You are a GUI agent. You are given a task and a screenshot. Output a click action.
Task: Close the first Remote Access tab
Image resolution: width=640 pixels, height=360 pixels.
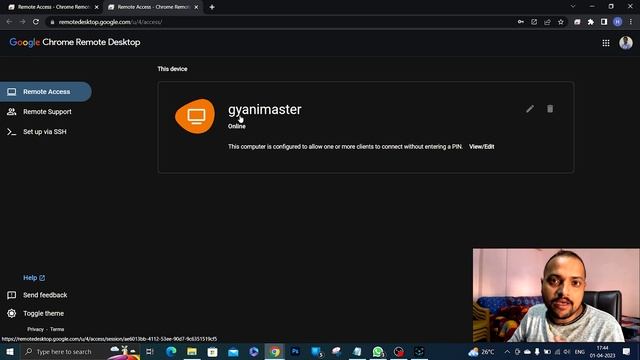[96, 7]
